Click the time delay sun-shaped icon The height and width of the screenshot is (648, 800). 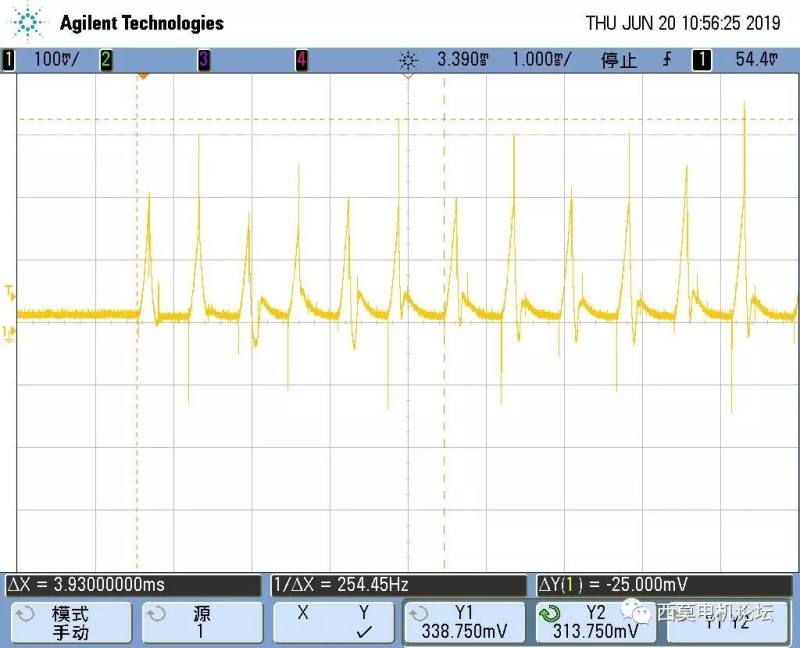406,60
